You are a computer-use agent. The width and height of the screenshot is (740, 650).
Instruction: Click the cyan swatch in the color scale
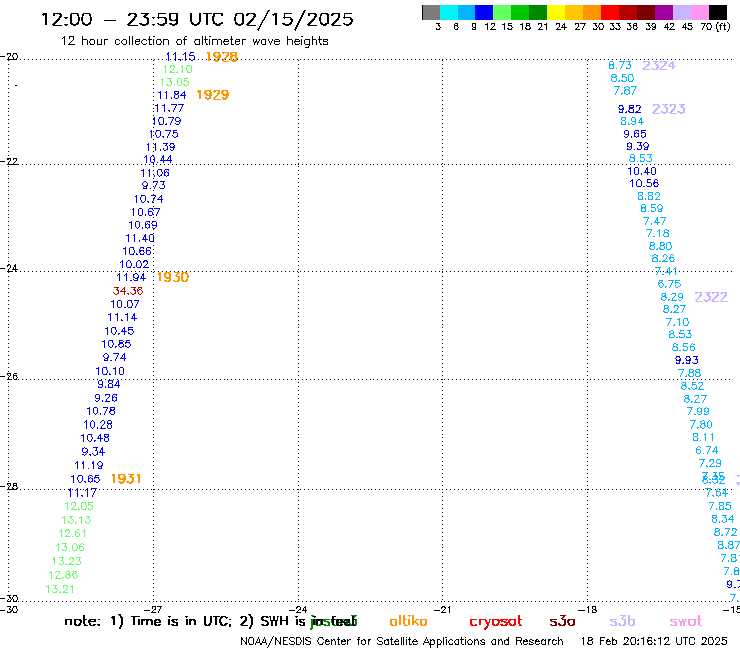(449, 13)
